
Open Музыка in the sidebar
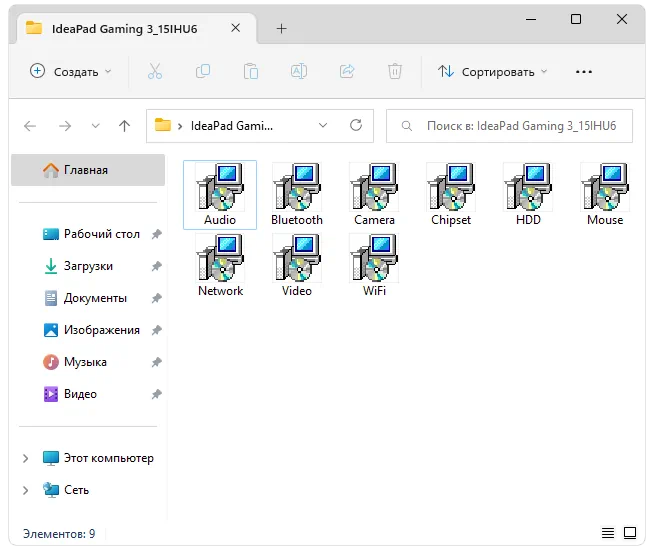tap(75, 362)
